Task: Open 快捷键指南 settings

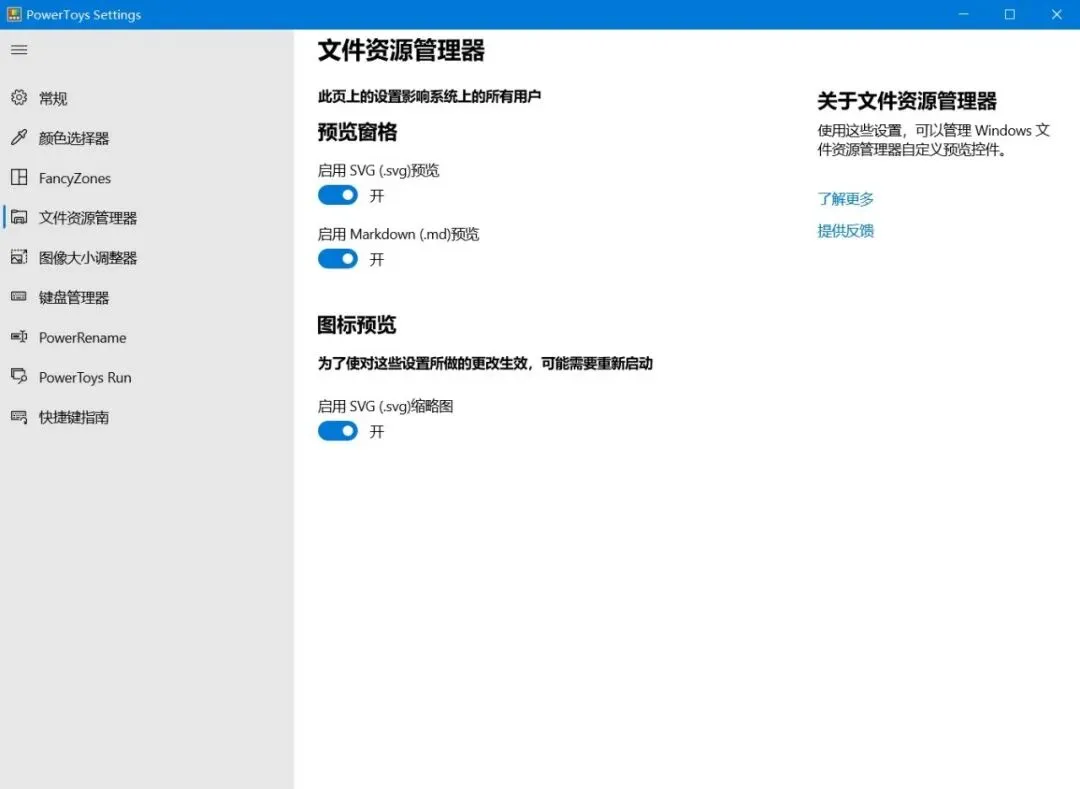Action: (x=147, y=417)
